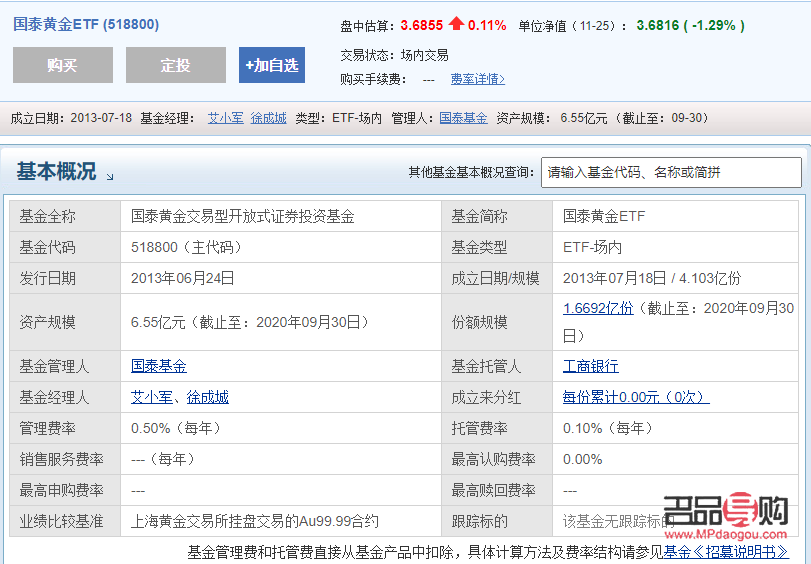Select the 盘中估算 value 3.6855
811x564 pixels.
[422, 25]
